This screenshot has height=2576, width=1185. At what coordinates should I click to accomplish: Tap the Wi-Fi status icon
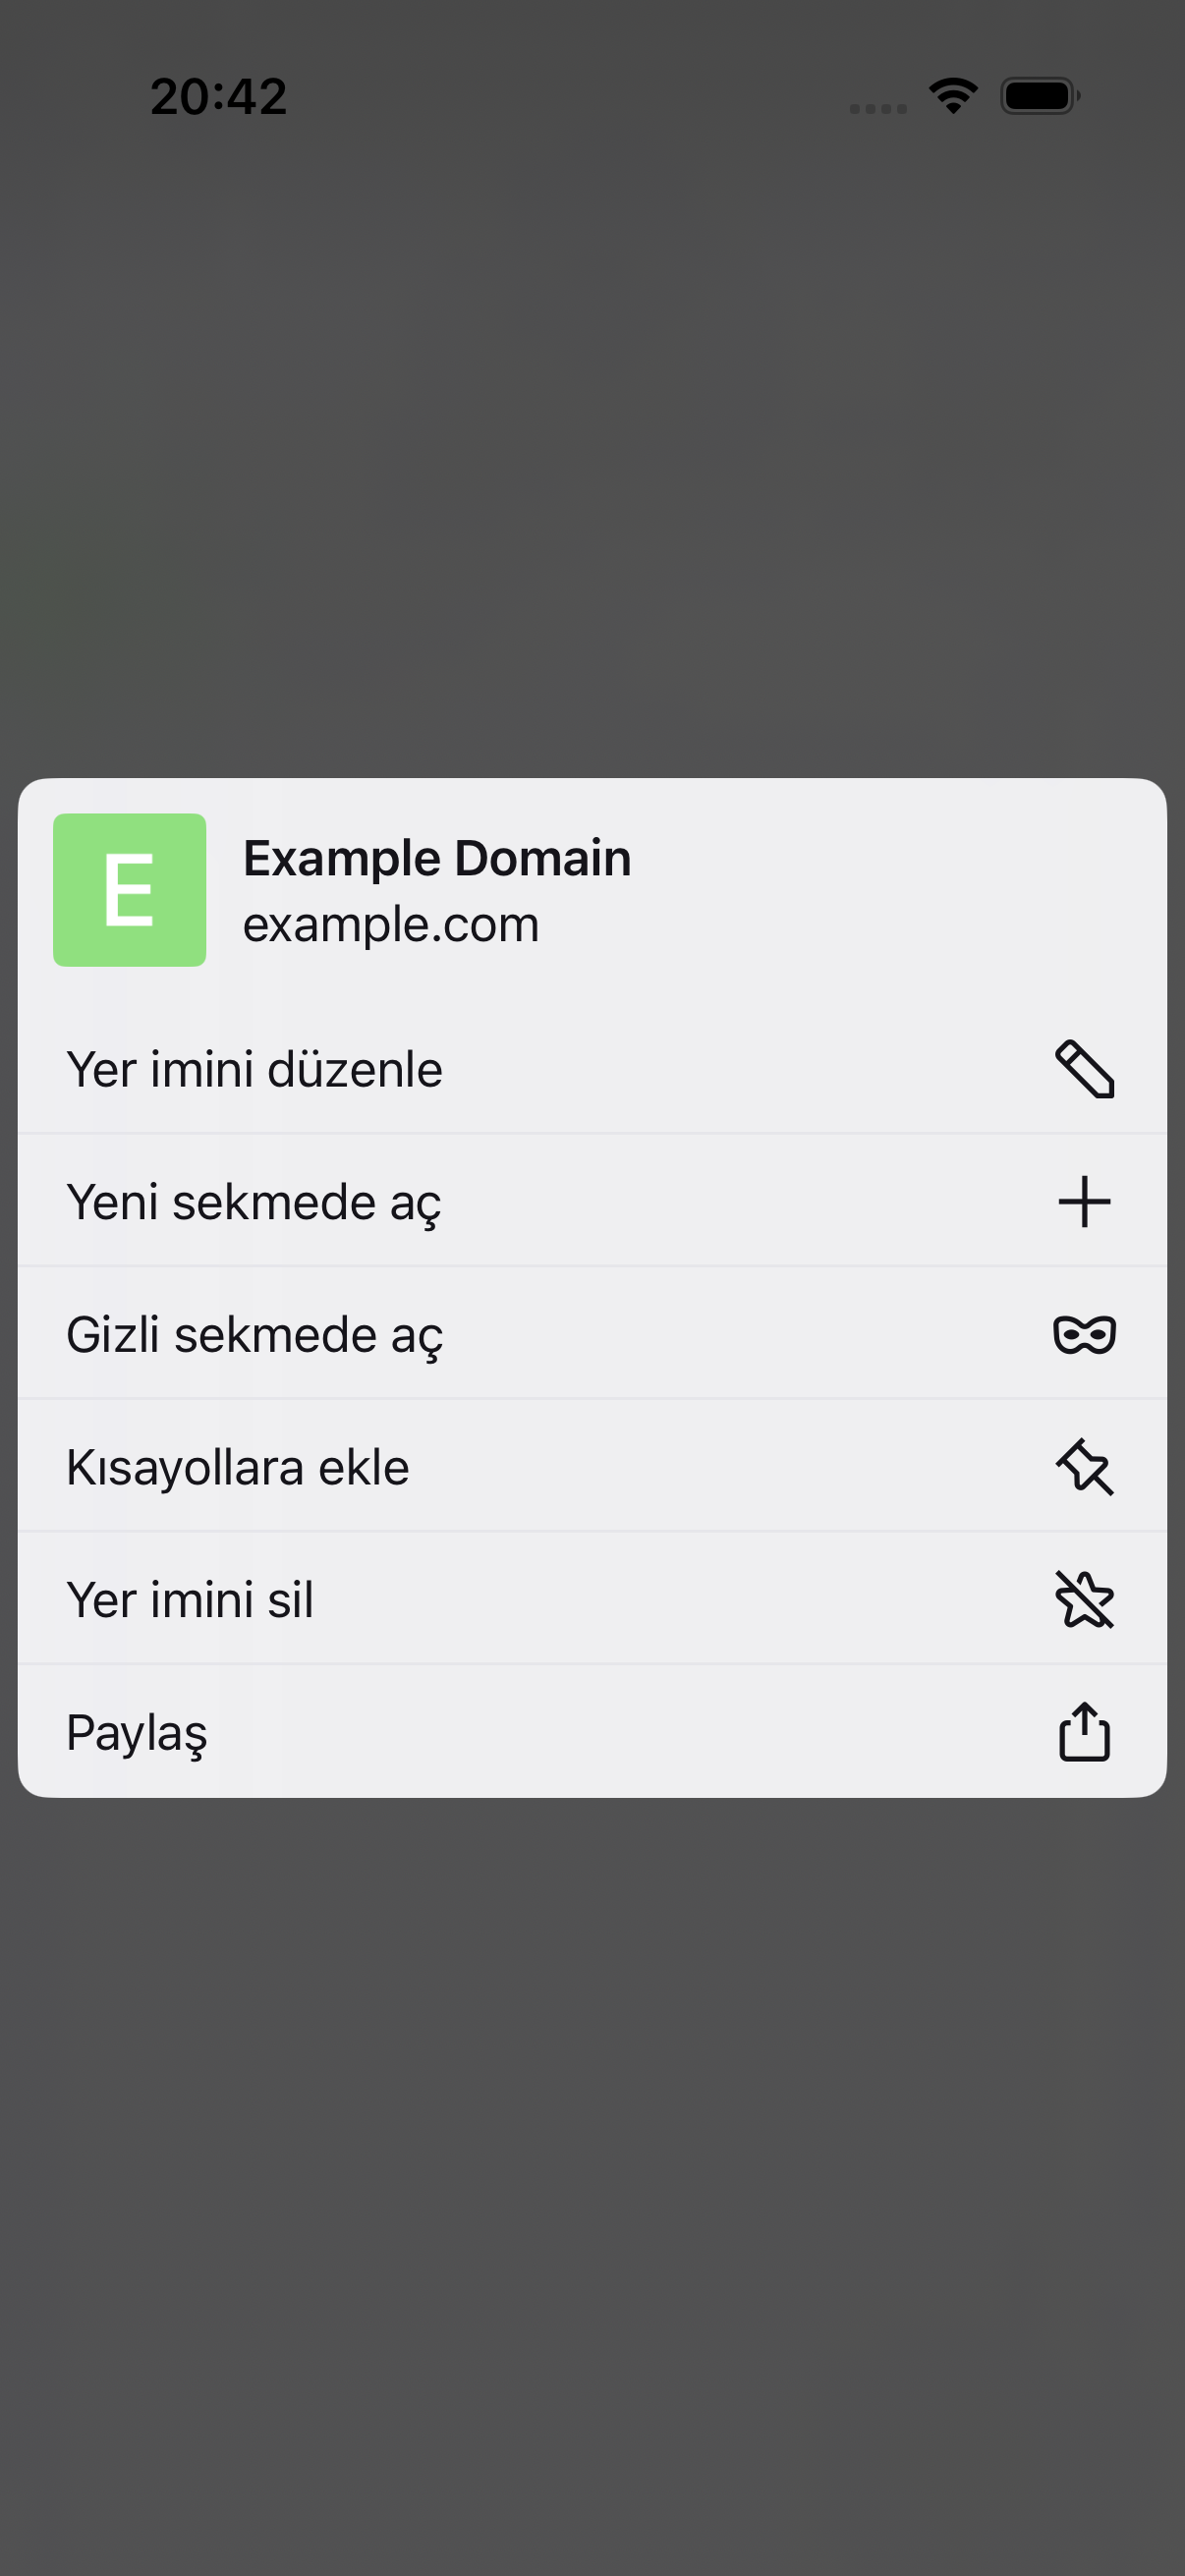coord(953,96)
